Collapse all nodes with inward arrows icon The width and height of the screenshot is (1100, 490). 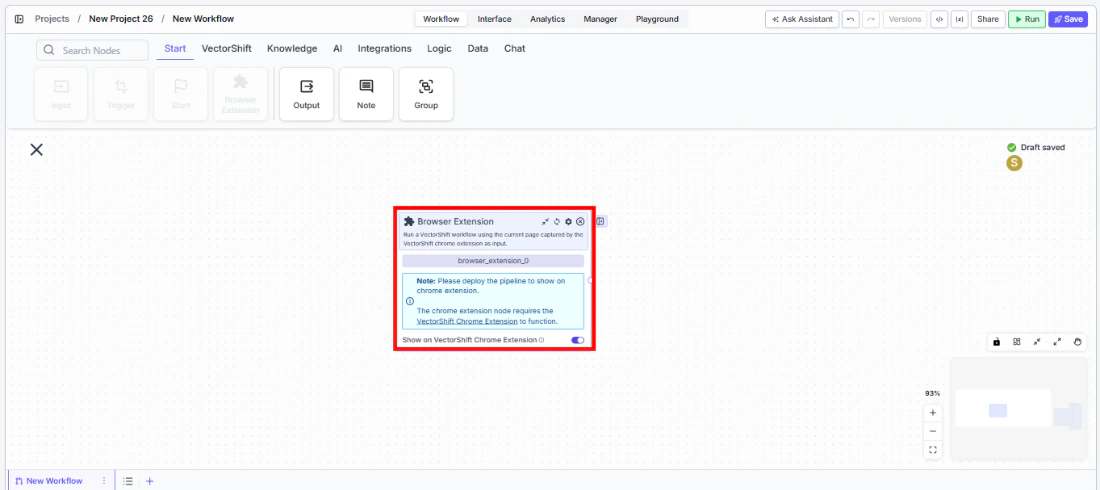point(1037,342)
